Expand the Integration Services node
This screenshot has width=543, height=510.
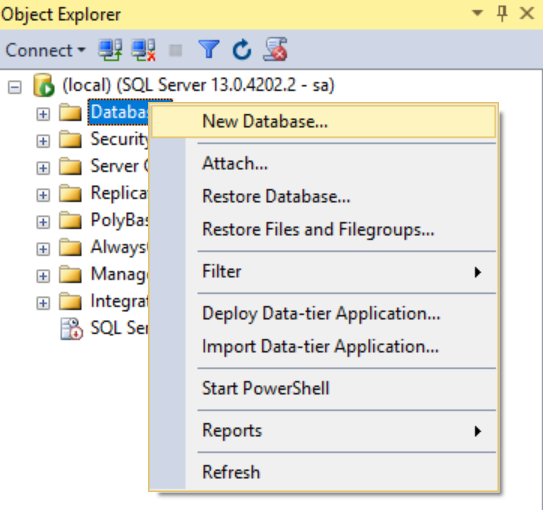pos(43,303)
